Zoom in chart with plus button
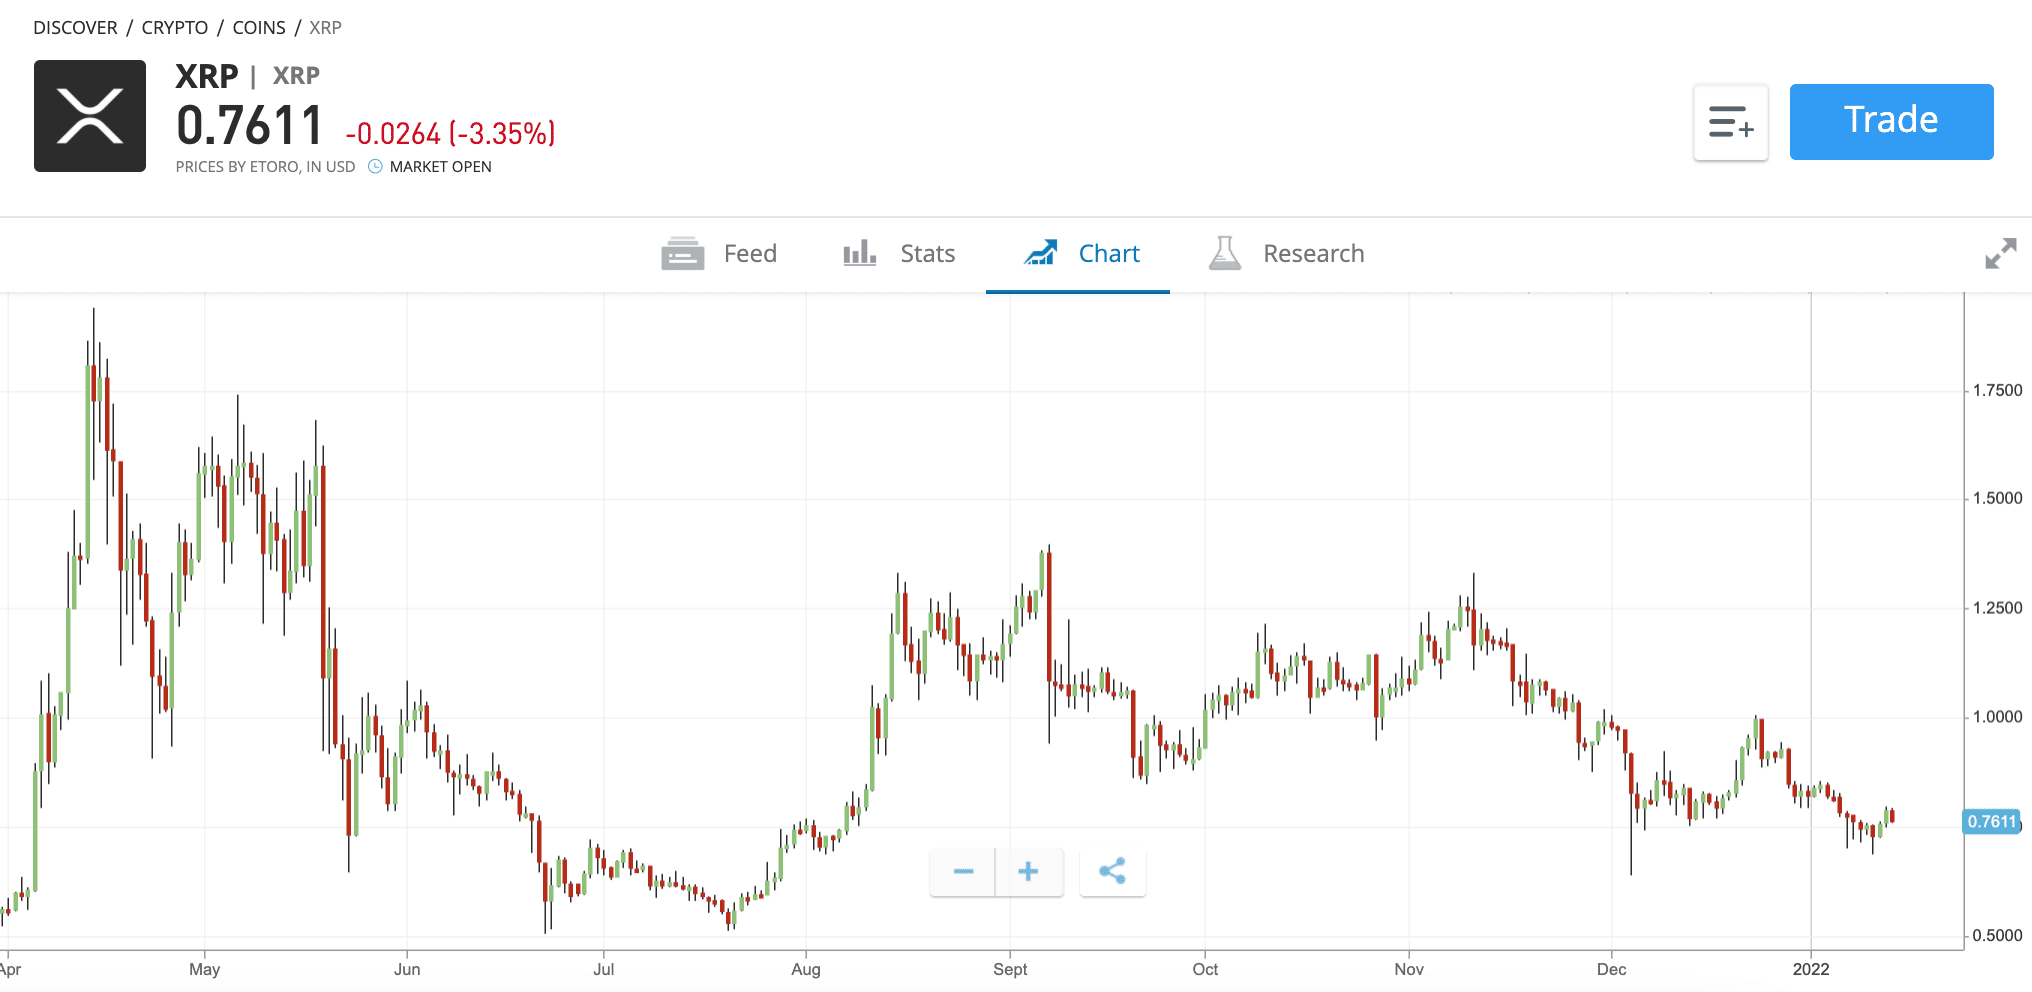Viewport: 2032px width, 992px height. coord(1029,872)
